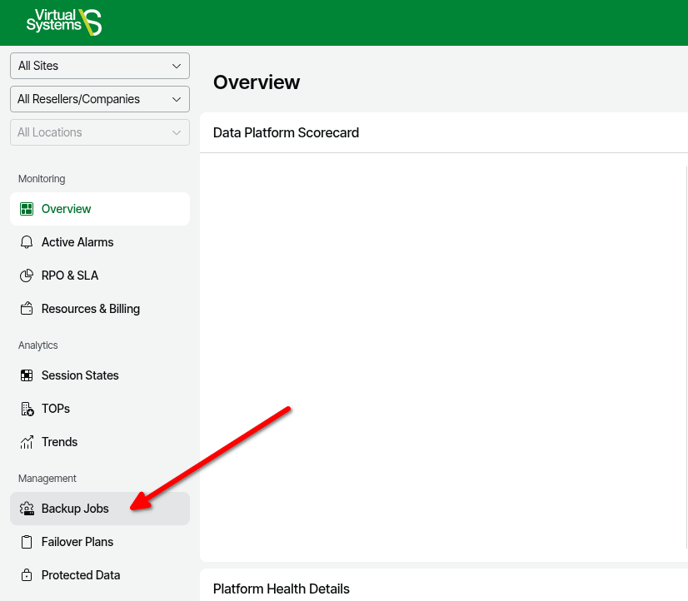The height and width of the screenshot is (601, 688).
Task: Click the Data Platform Scorecard header
Action: [286, 133]
